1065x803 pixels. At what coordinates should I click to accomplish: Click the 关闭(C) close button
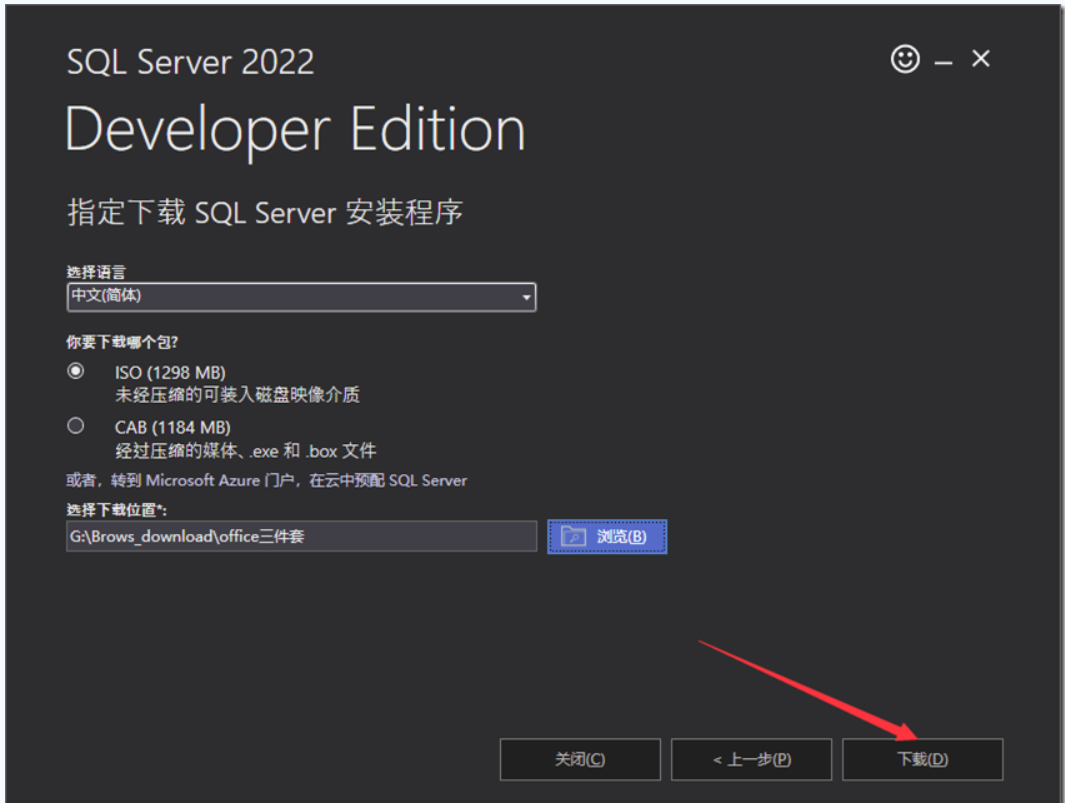click(580, 759)
